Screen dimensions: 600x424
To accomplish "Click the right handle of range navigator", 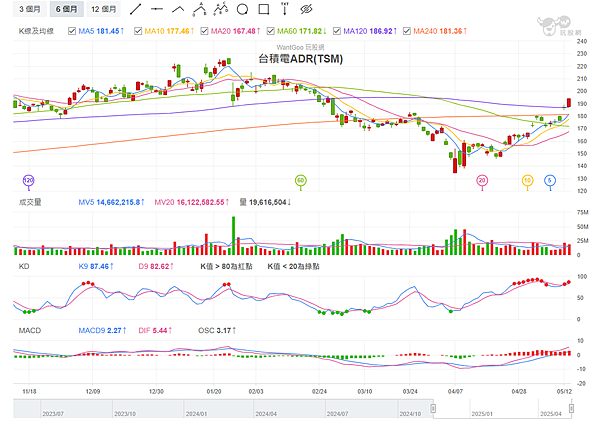I will pos(571,408).
